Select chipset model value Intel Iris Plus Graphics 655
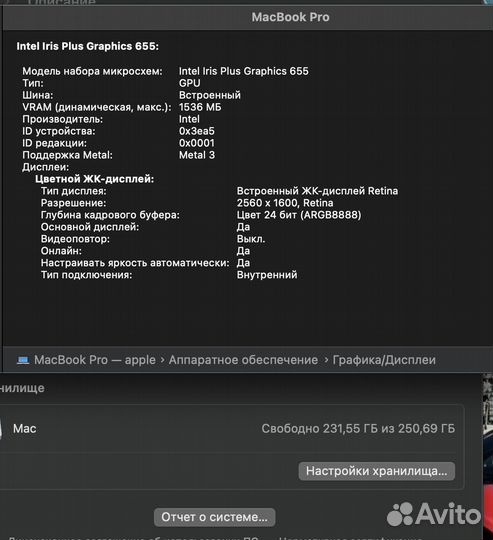This screenshot has height=540, width=493. click(x=244, y=71)
